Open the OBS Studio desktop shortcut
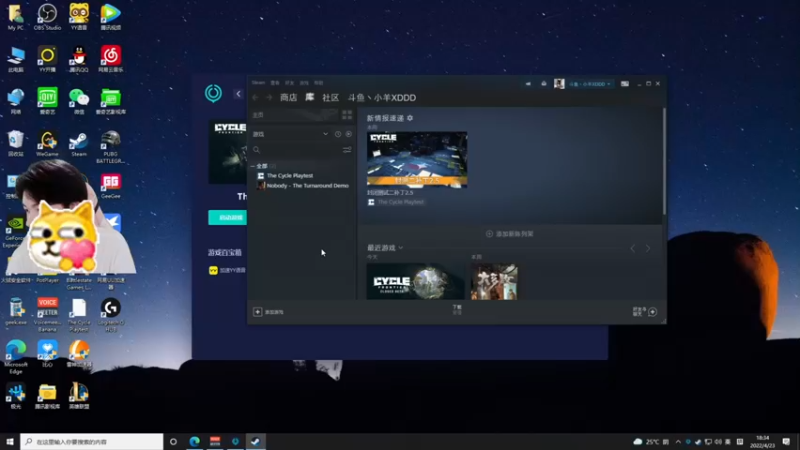Image resolution: width=800 pixels, height=450 pixels. tap(47, 17)
